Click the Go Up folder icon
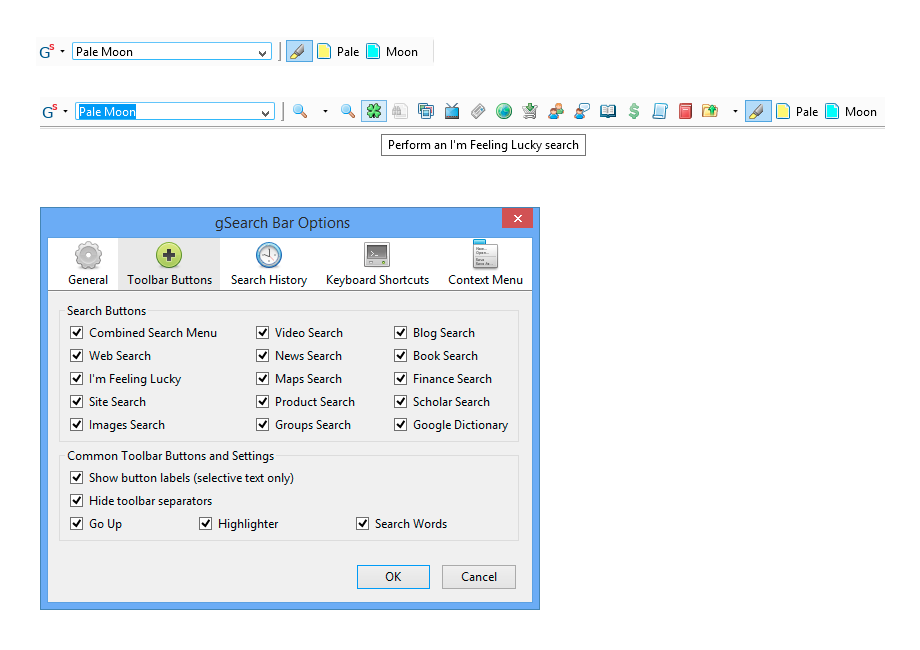The width and height of the screenshot is (920, 650). (x=710, y=111)
